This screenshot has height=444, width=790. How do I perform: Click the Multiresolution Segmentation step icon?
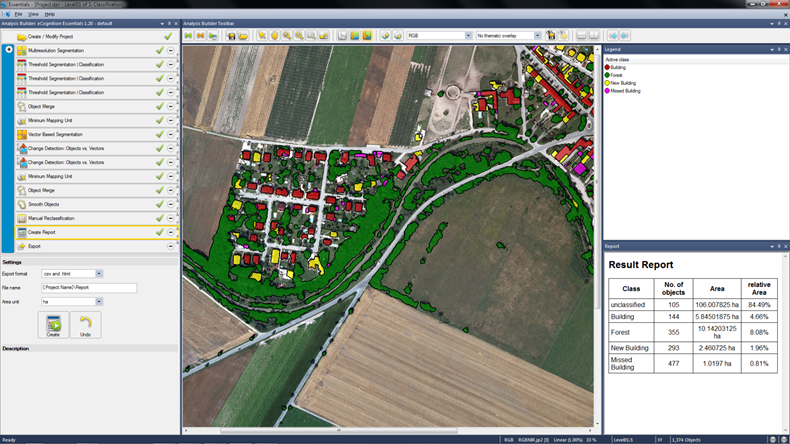click(22, 50)
